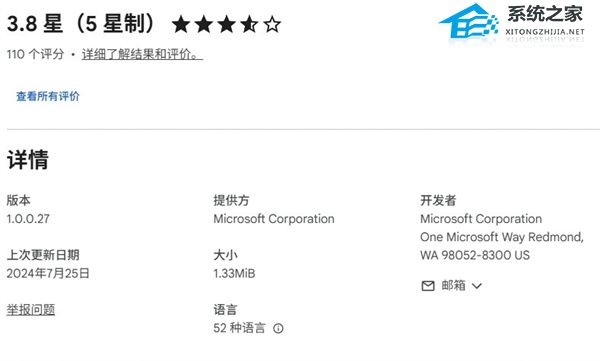This screenshot has width=600, height=361.
Task: Click 举报问题 link
Action: [x=31, y=309]
